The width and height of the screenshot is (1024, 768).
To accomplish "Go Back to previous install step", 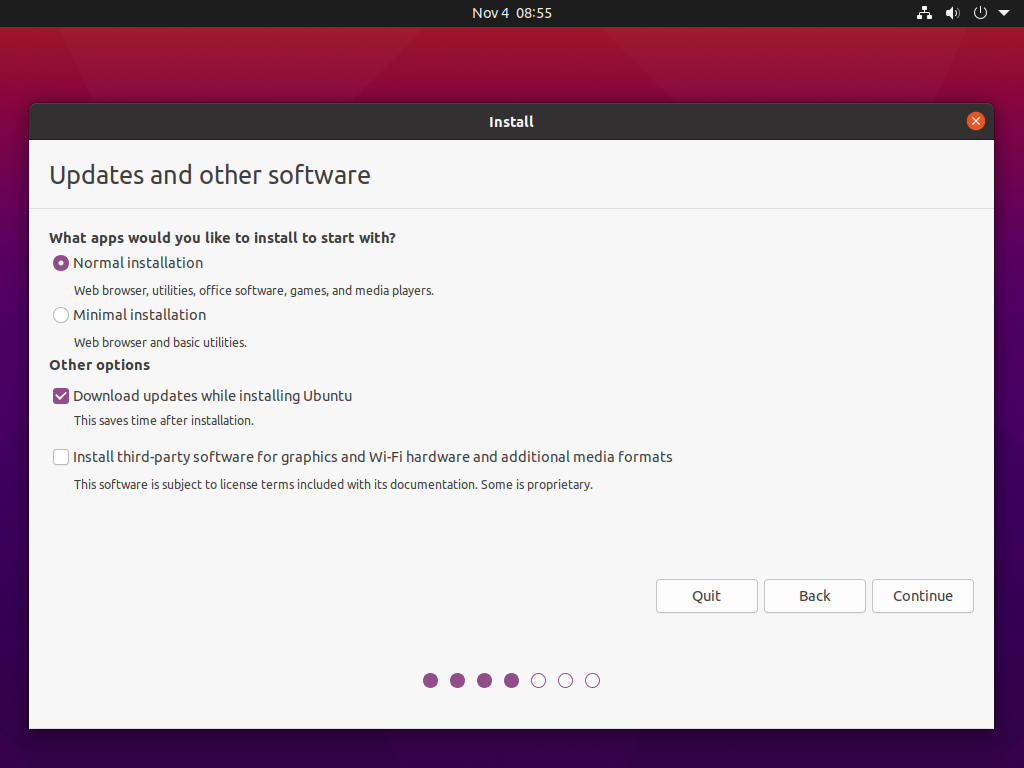I will [814, 596].
